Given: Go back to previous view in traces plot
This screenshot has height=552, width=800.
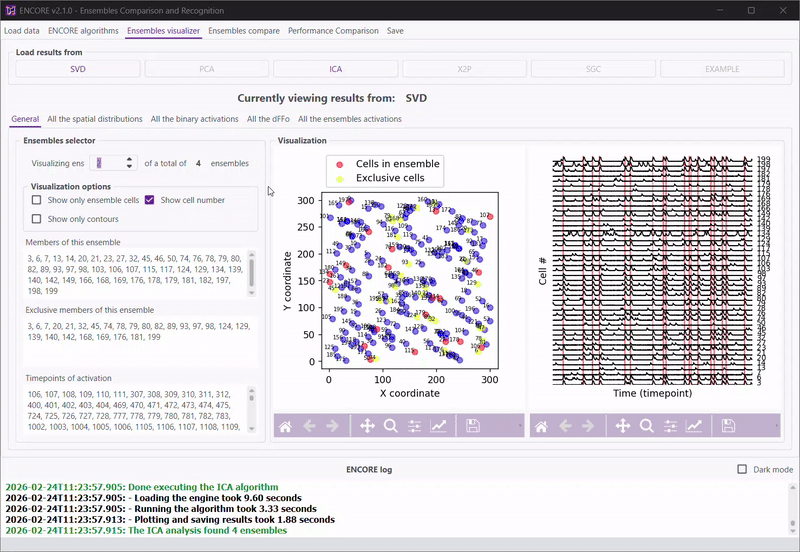Looking at the screenshot, I should coord(565,426).
